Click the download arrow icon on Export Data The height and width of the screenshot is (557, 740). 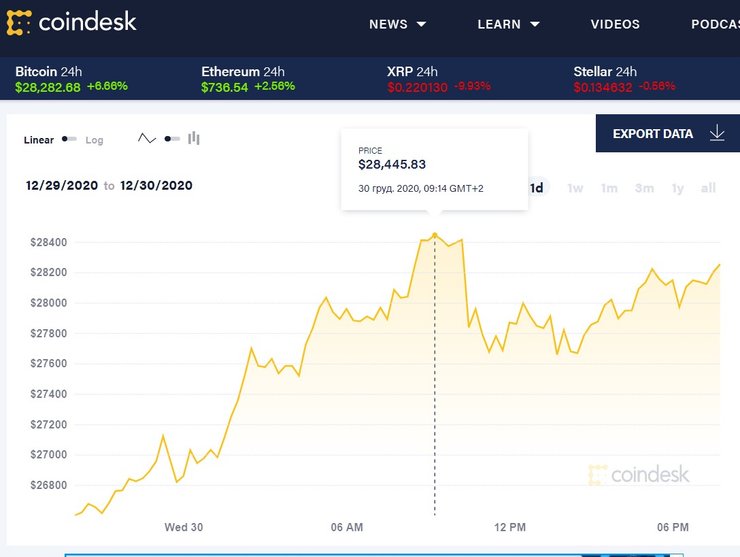click(x=717, y=133)
